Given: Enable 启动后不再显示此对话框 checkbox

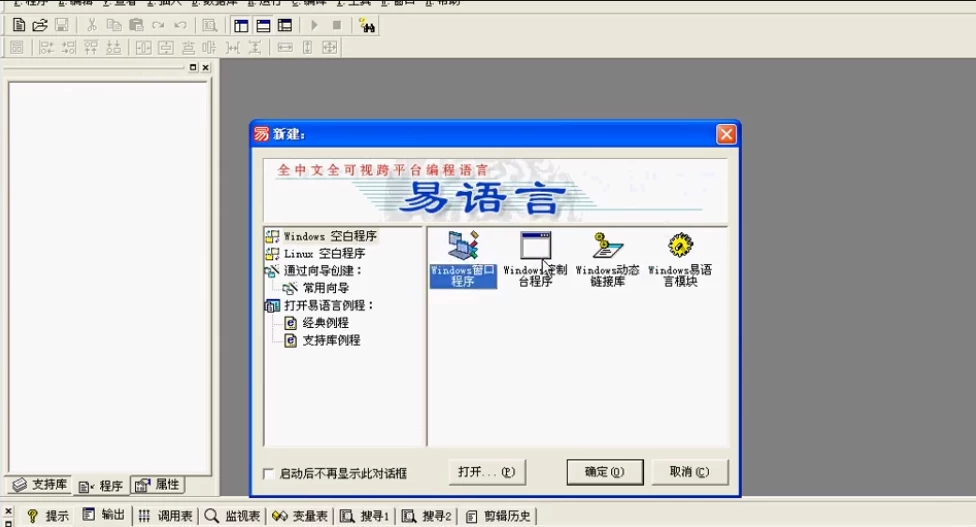Looking at the screenshot, I should point(268,473).
